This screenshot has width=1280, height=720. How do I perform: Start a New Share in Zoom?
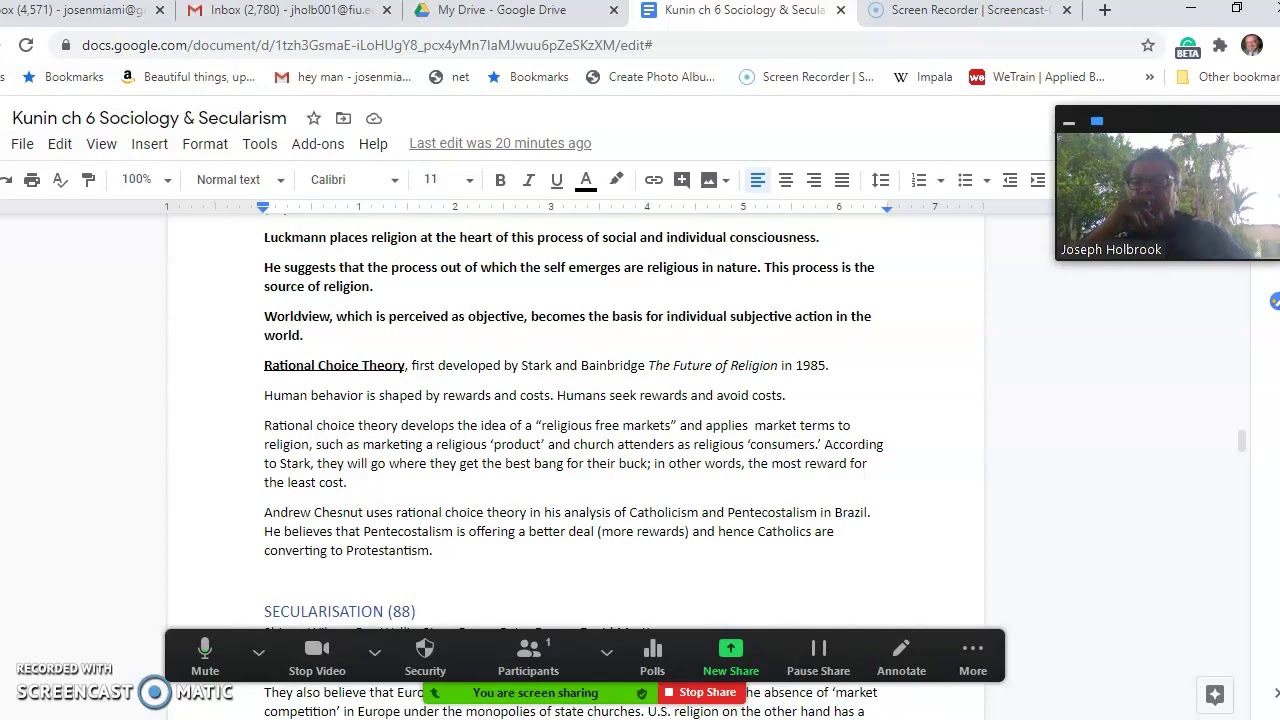(x=731, y=657)
